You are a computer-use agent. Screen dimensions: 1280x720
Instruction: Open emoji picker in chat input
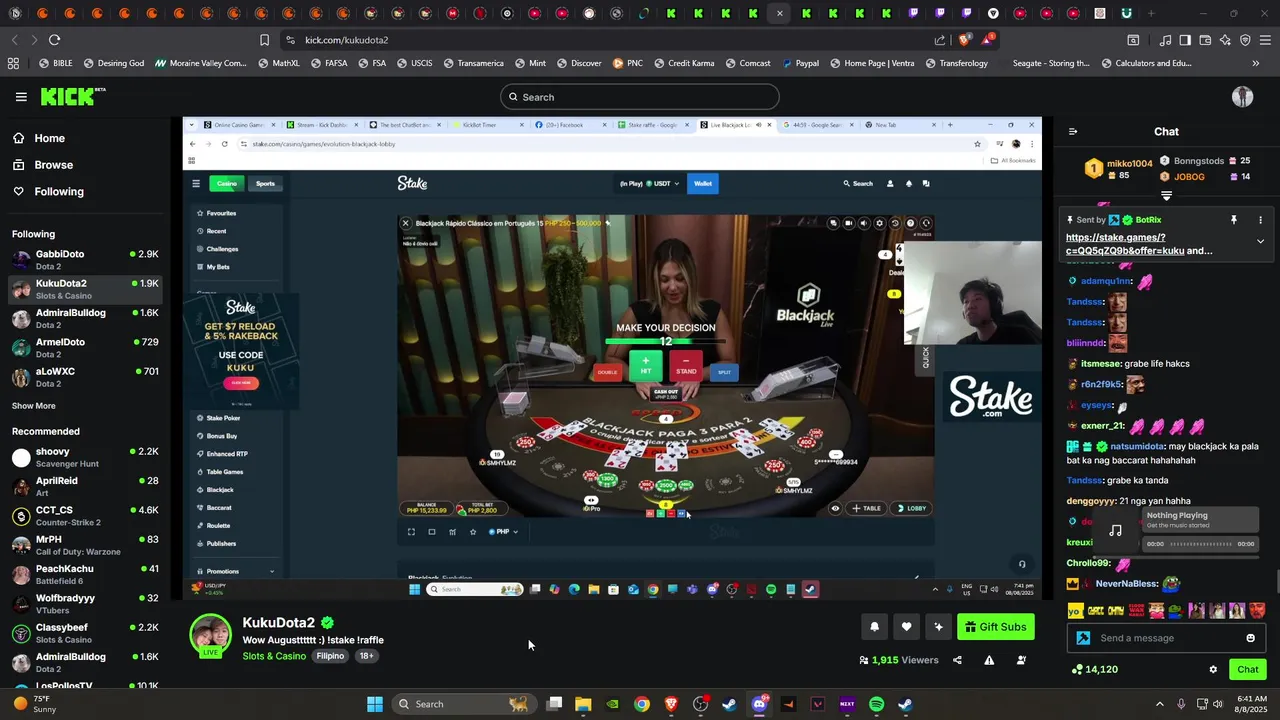click(x=1250, y=638)
